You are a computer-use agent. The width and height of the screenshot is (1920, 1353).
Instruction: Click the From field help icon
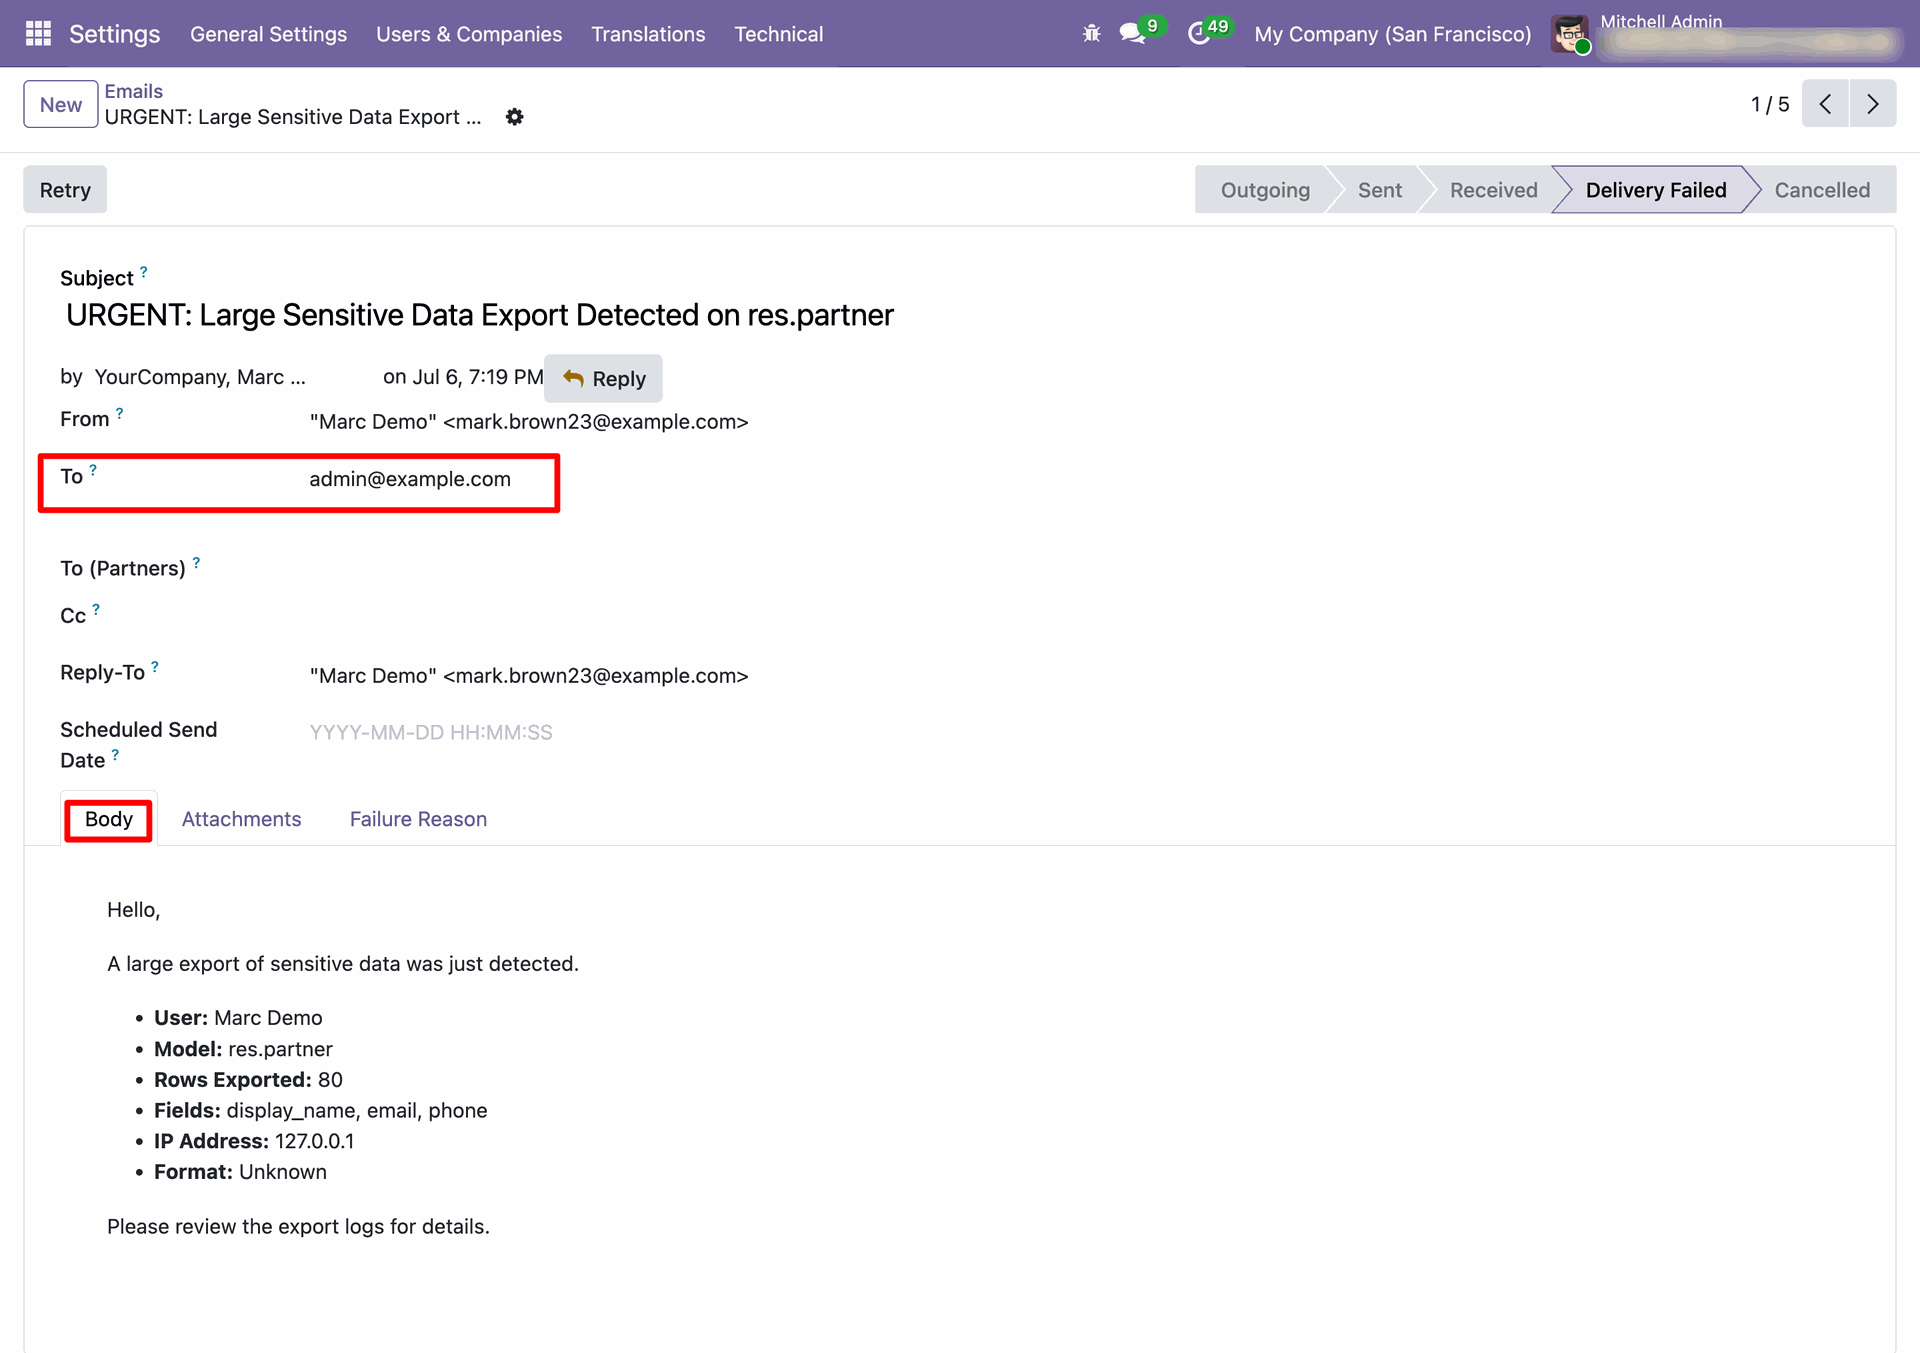(x=120, y=413)
